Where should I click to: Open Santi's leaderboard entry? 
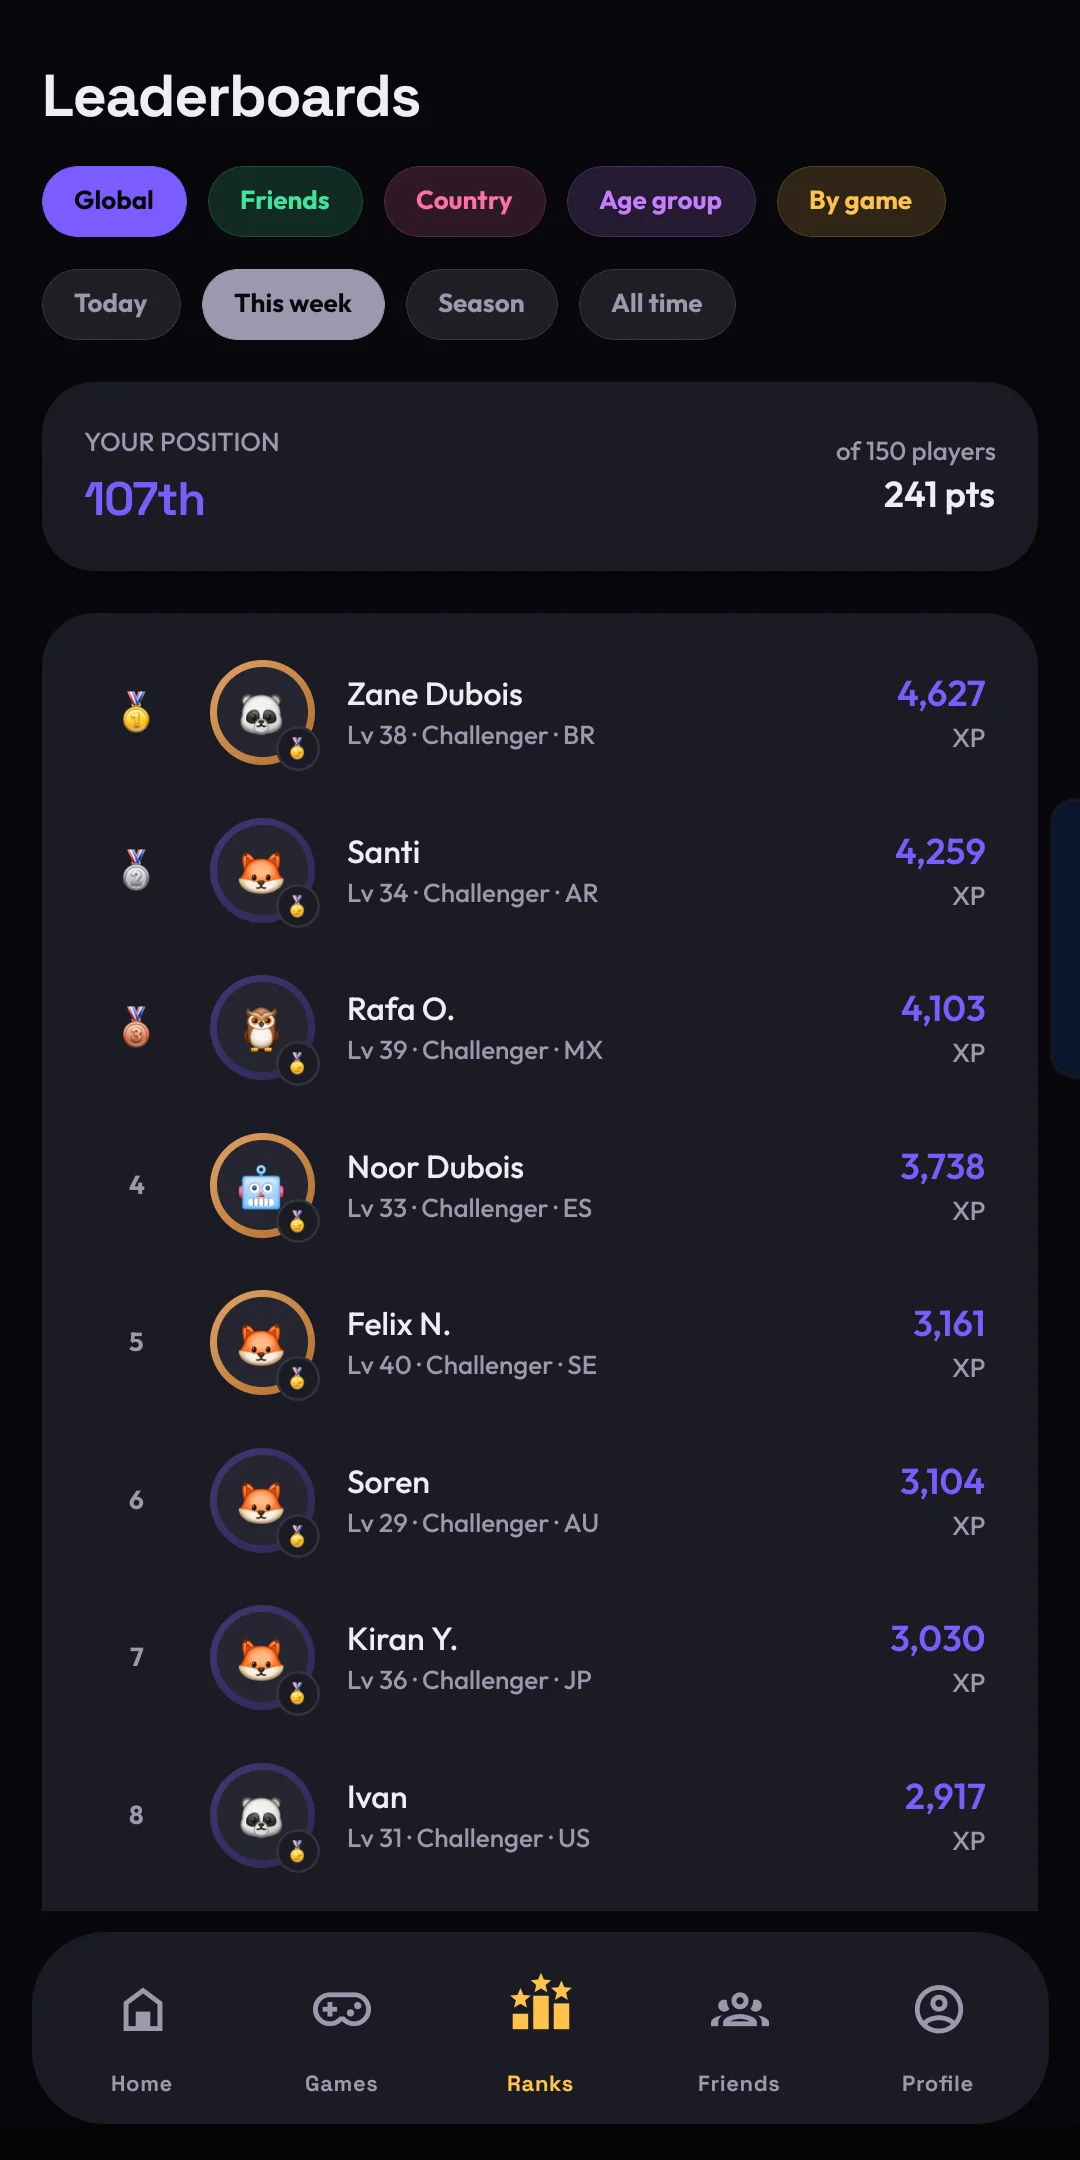tap(540, 871)
